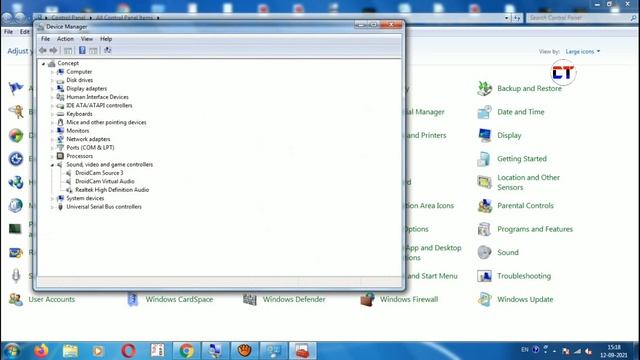Open Display settings in Control Panel
This screenshot has height=360, width=640.
(509, 135)
